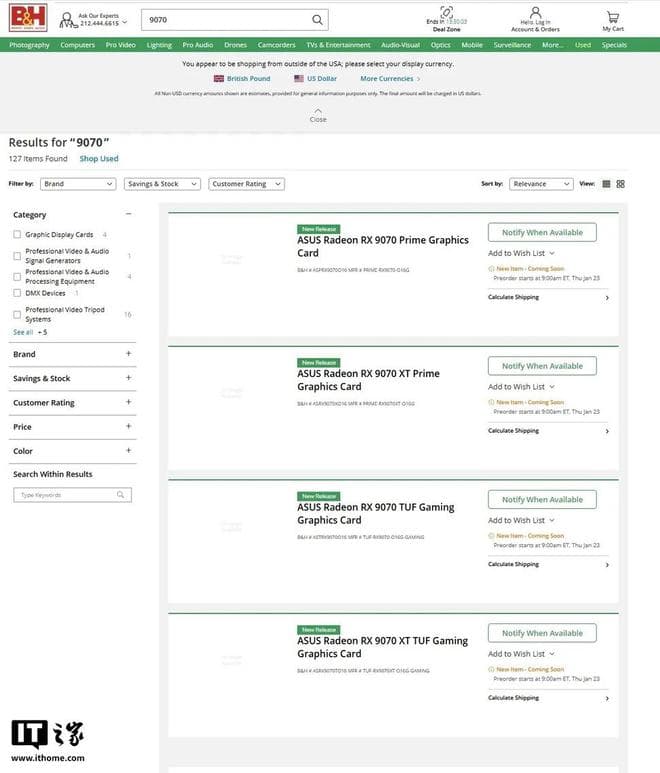Check the DMX Devices filter
This screenshot has width=660, height=773.
pos(17,293)
